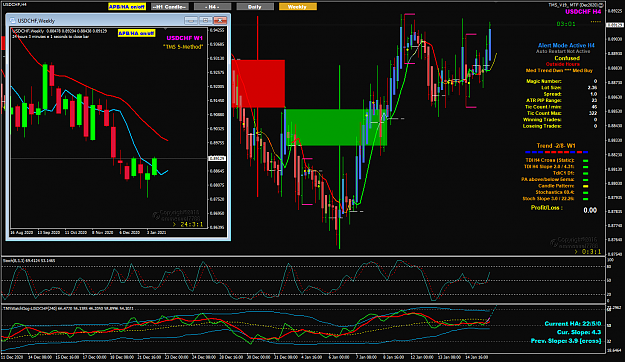625x362 pixels.
Task: Toggle APB/HA on/off on main H4 chart
Action: [127, 7]
